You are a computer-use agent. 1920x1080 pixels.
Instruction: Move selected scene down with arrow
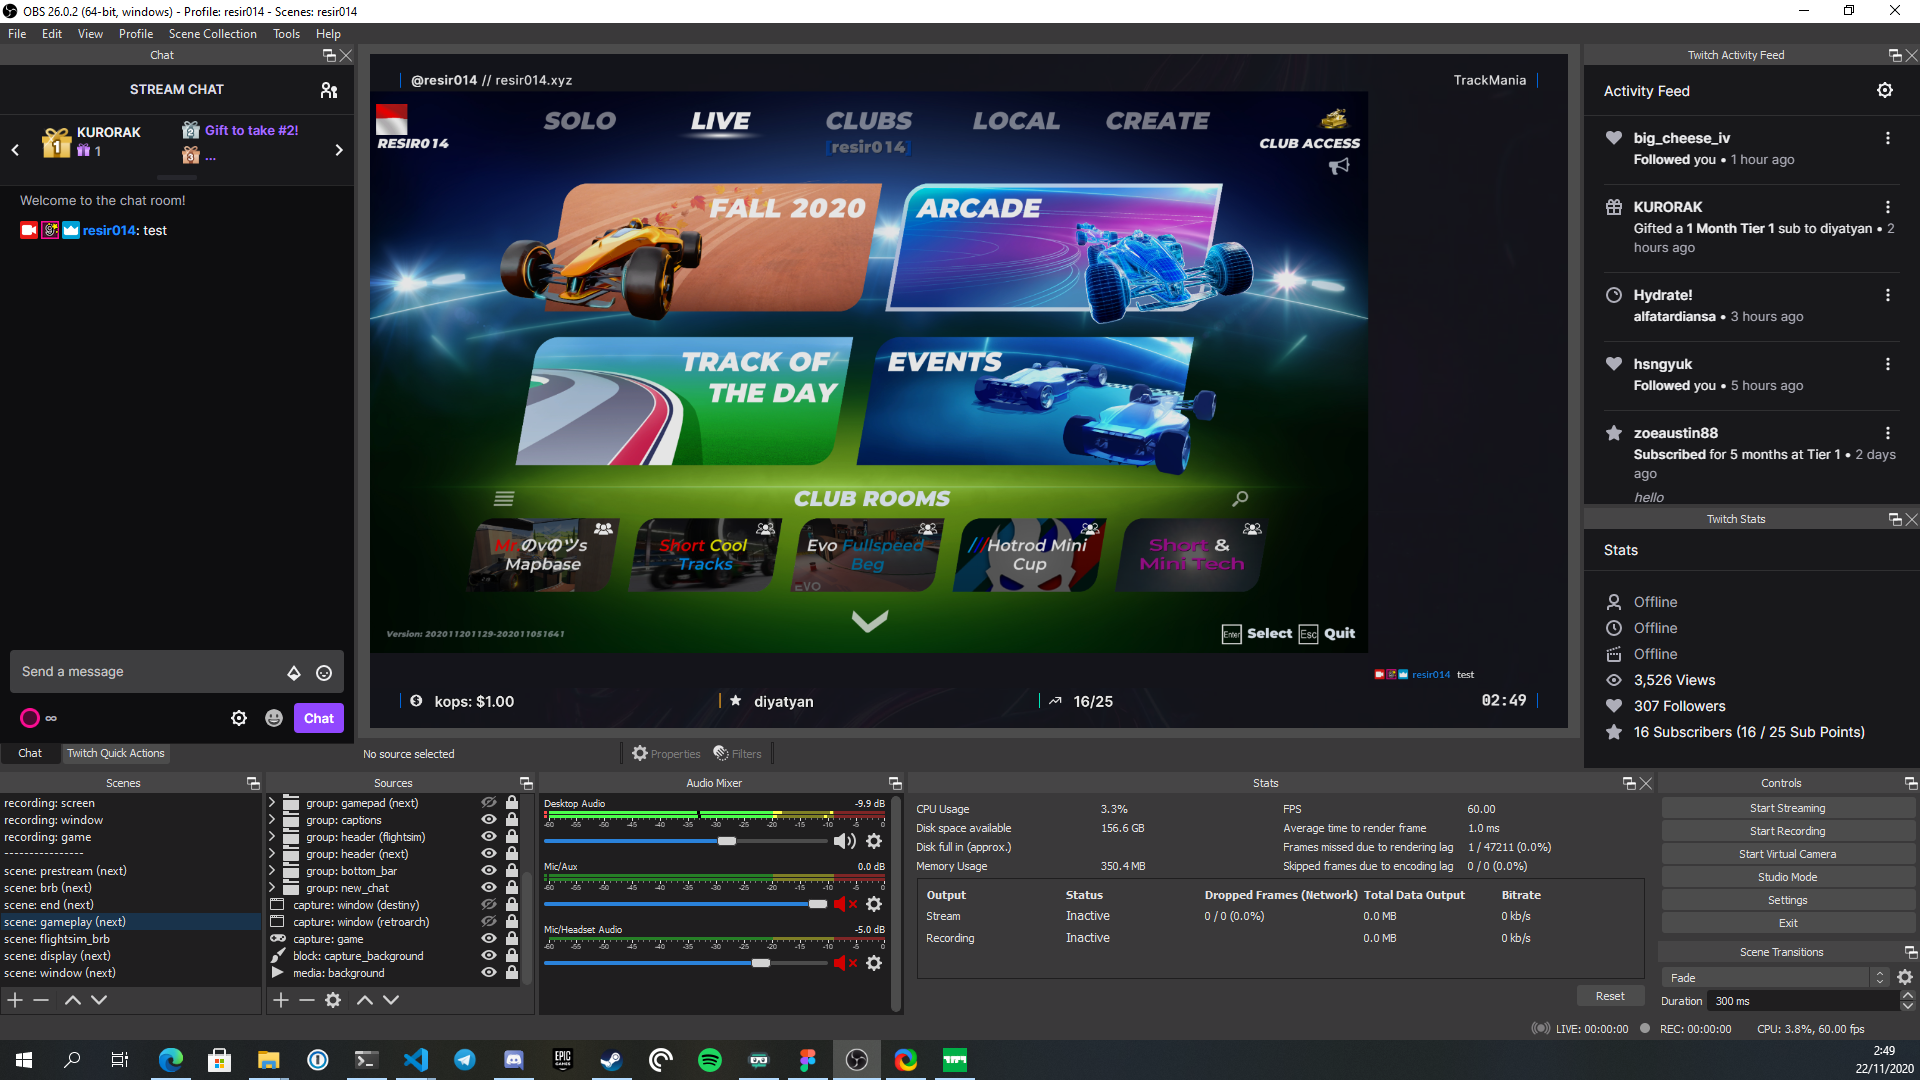[99, 1000]
